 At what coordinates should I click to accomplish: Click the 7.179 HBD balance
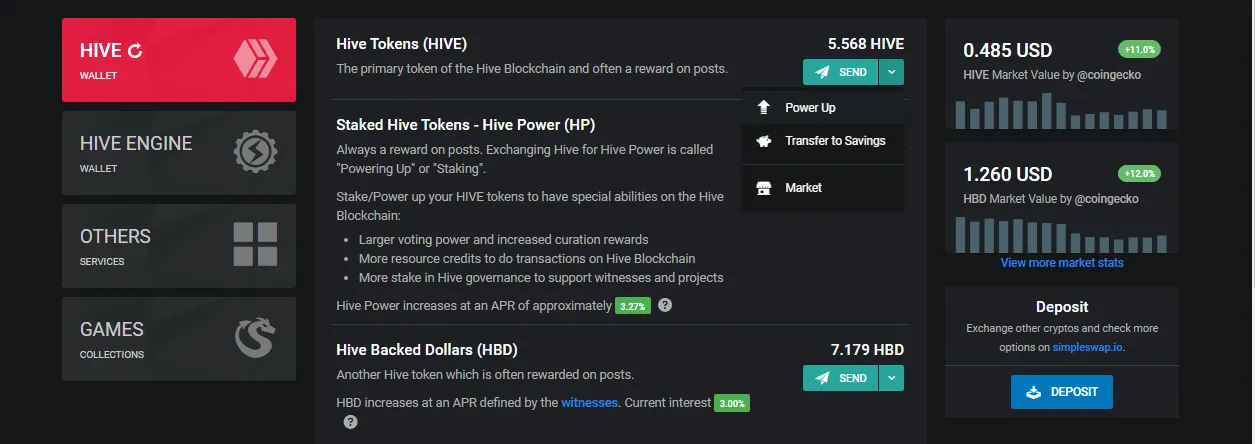click(868, 350)
